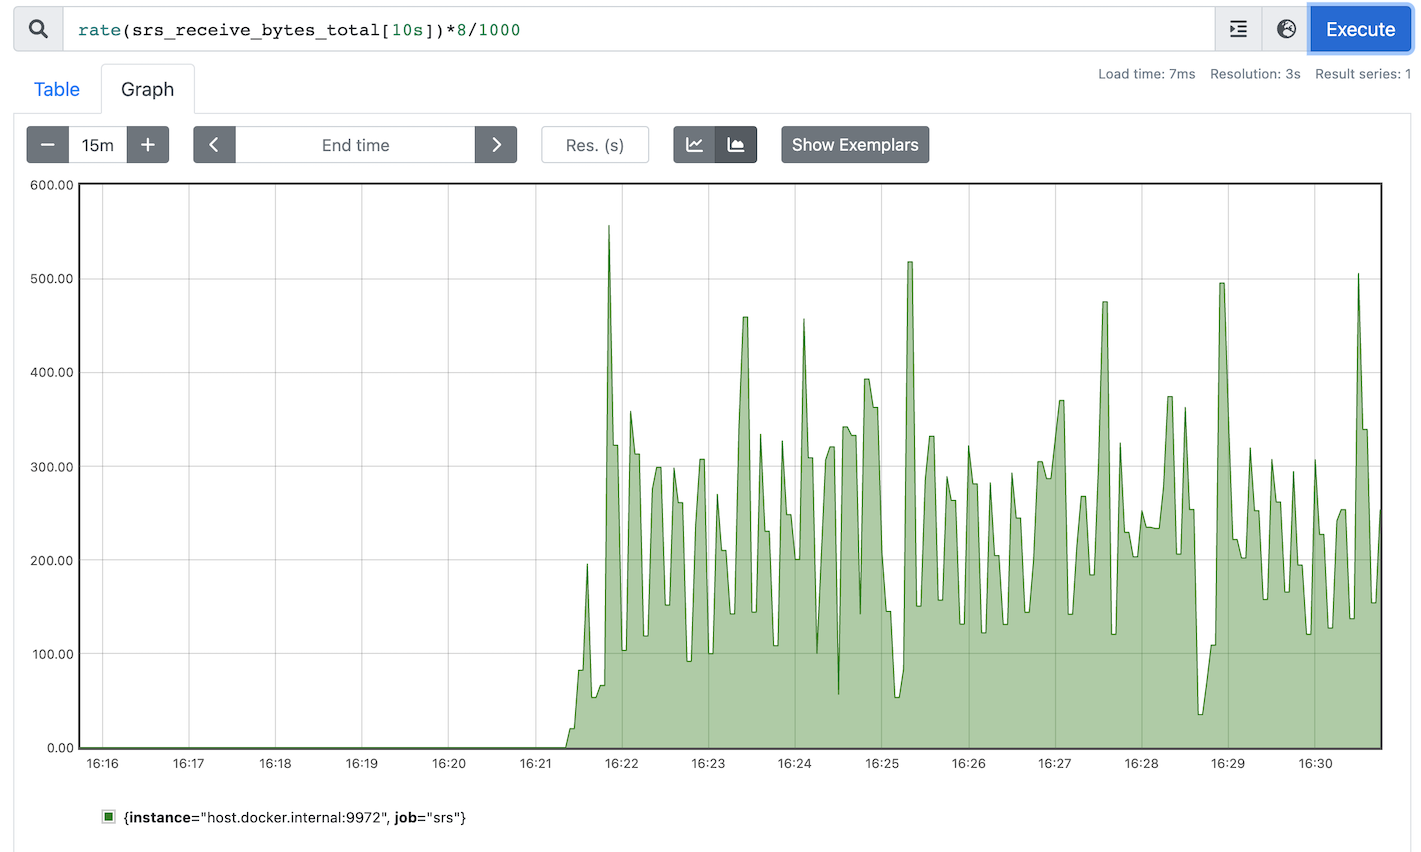
Task: Open the Table tab
Action: coord(57,89)
